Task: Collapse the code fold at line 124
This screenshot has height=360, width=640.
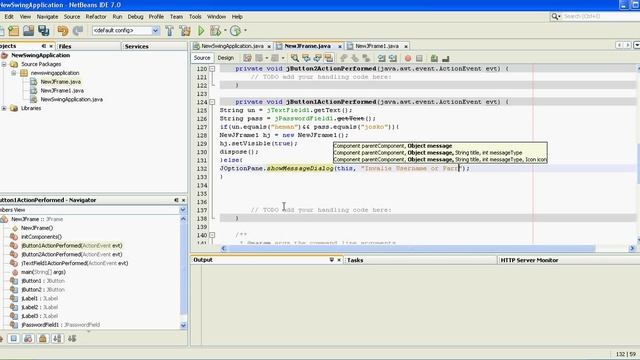Action: pos(212,102)
